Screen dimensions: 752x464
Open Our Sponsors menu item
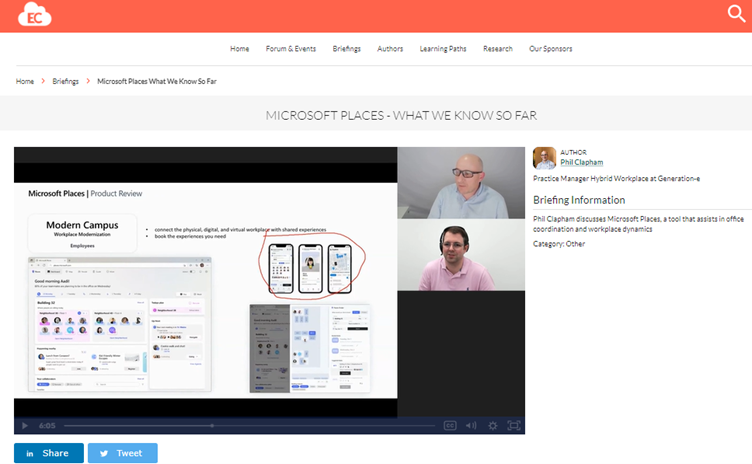coord(551,49)
